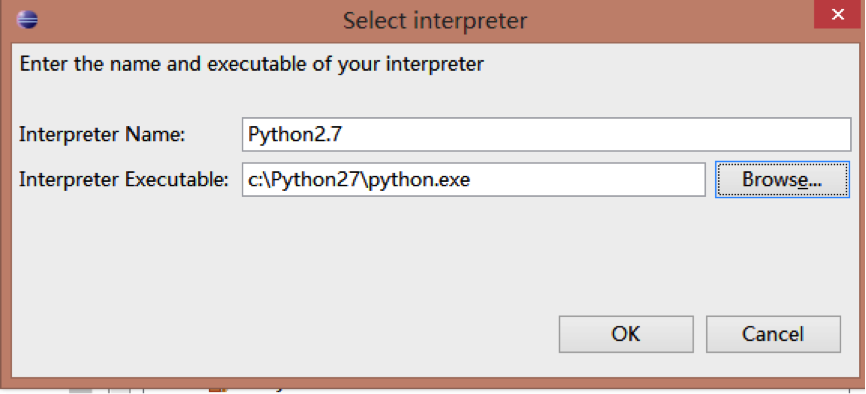
Task: Click the Browse... button
Action: tap(782, 180)
